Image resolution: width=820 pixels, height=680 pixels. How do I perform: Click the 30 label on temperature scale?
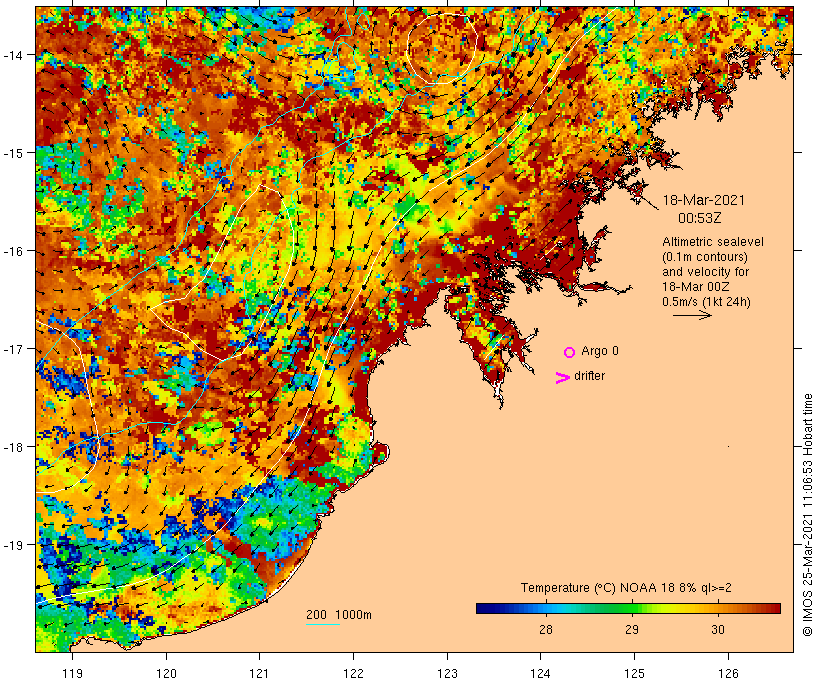[x=718, y=629]
